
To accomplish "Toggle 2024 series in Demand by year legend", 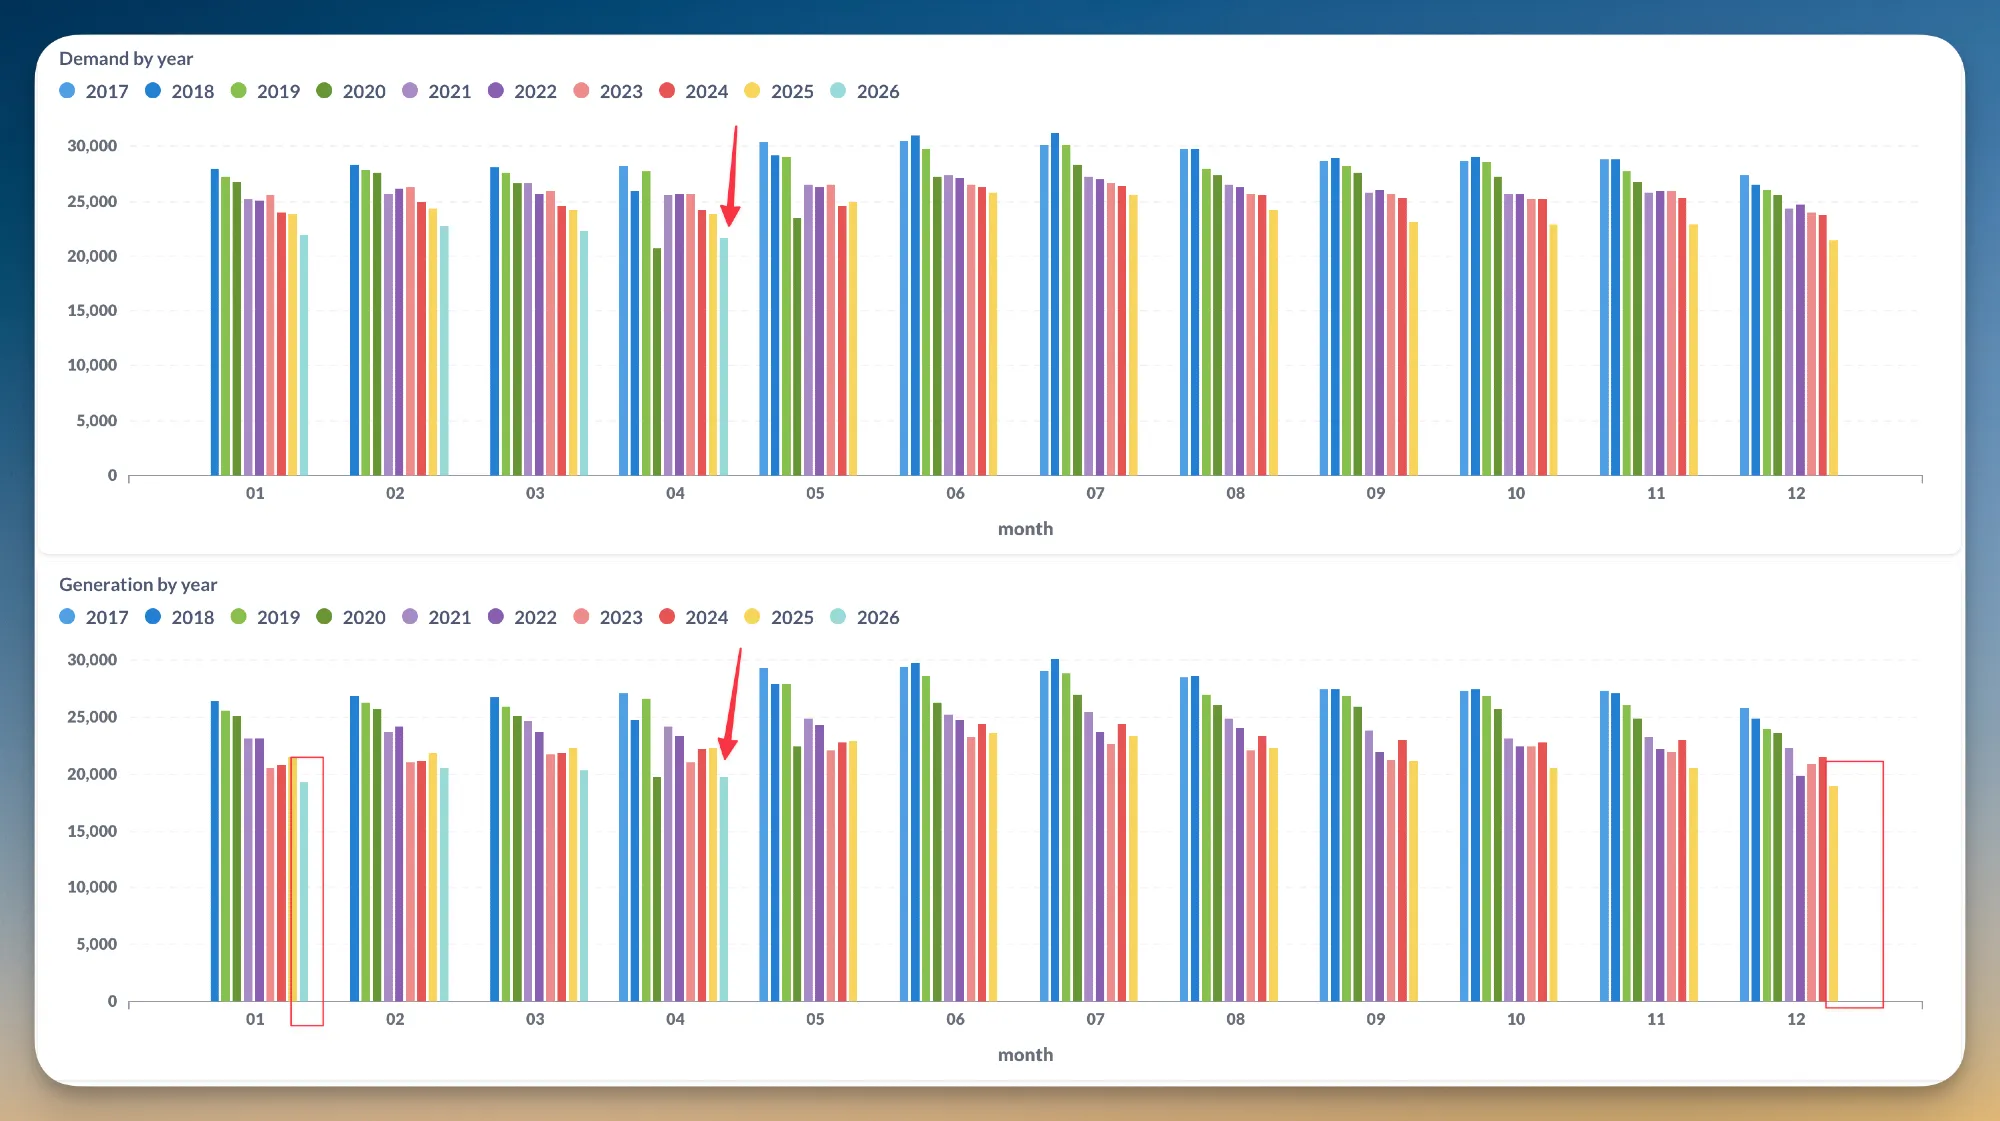I will coord(694,91).
